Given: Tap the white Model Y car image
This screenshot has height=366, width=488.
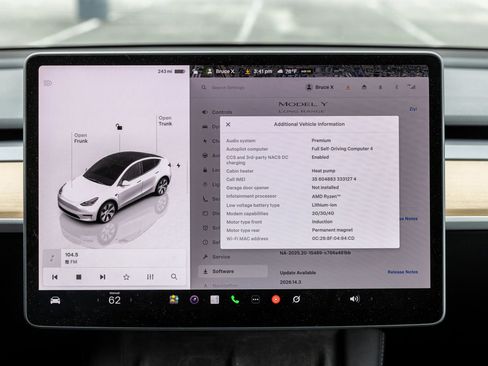Looking at the screenshot, I should click(x=114, y=187).
